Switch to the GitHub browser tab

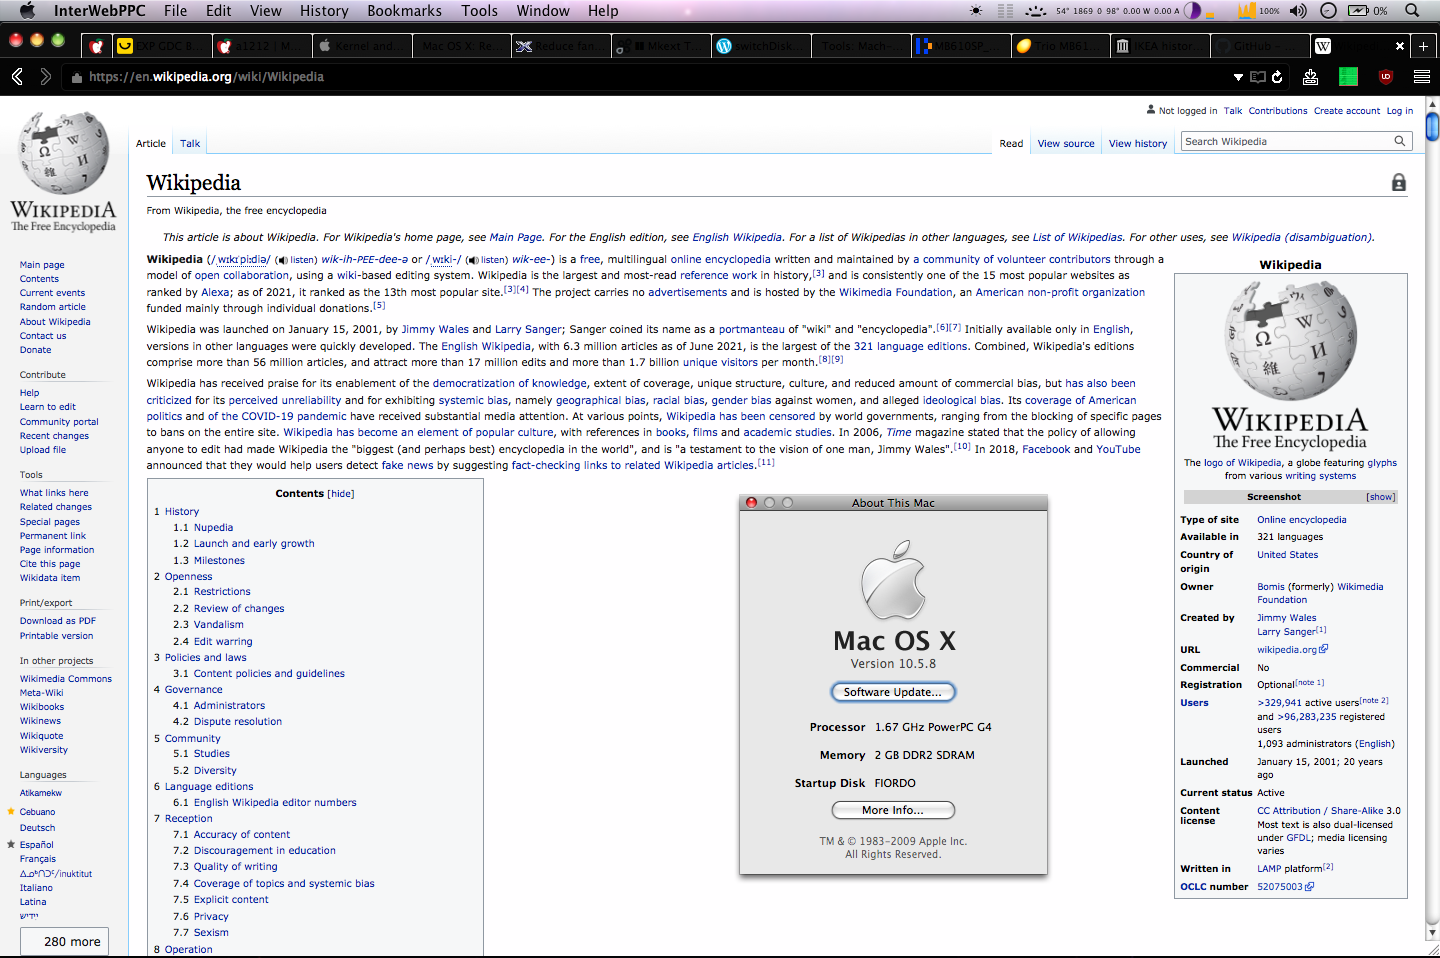click(x=1259, y=46)
